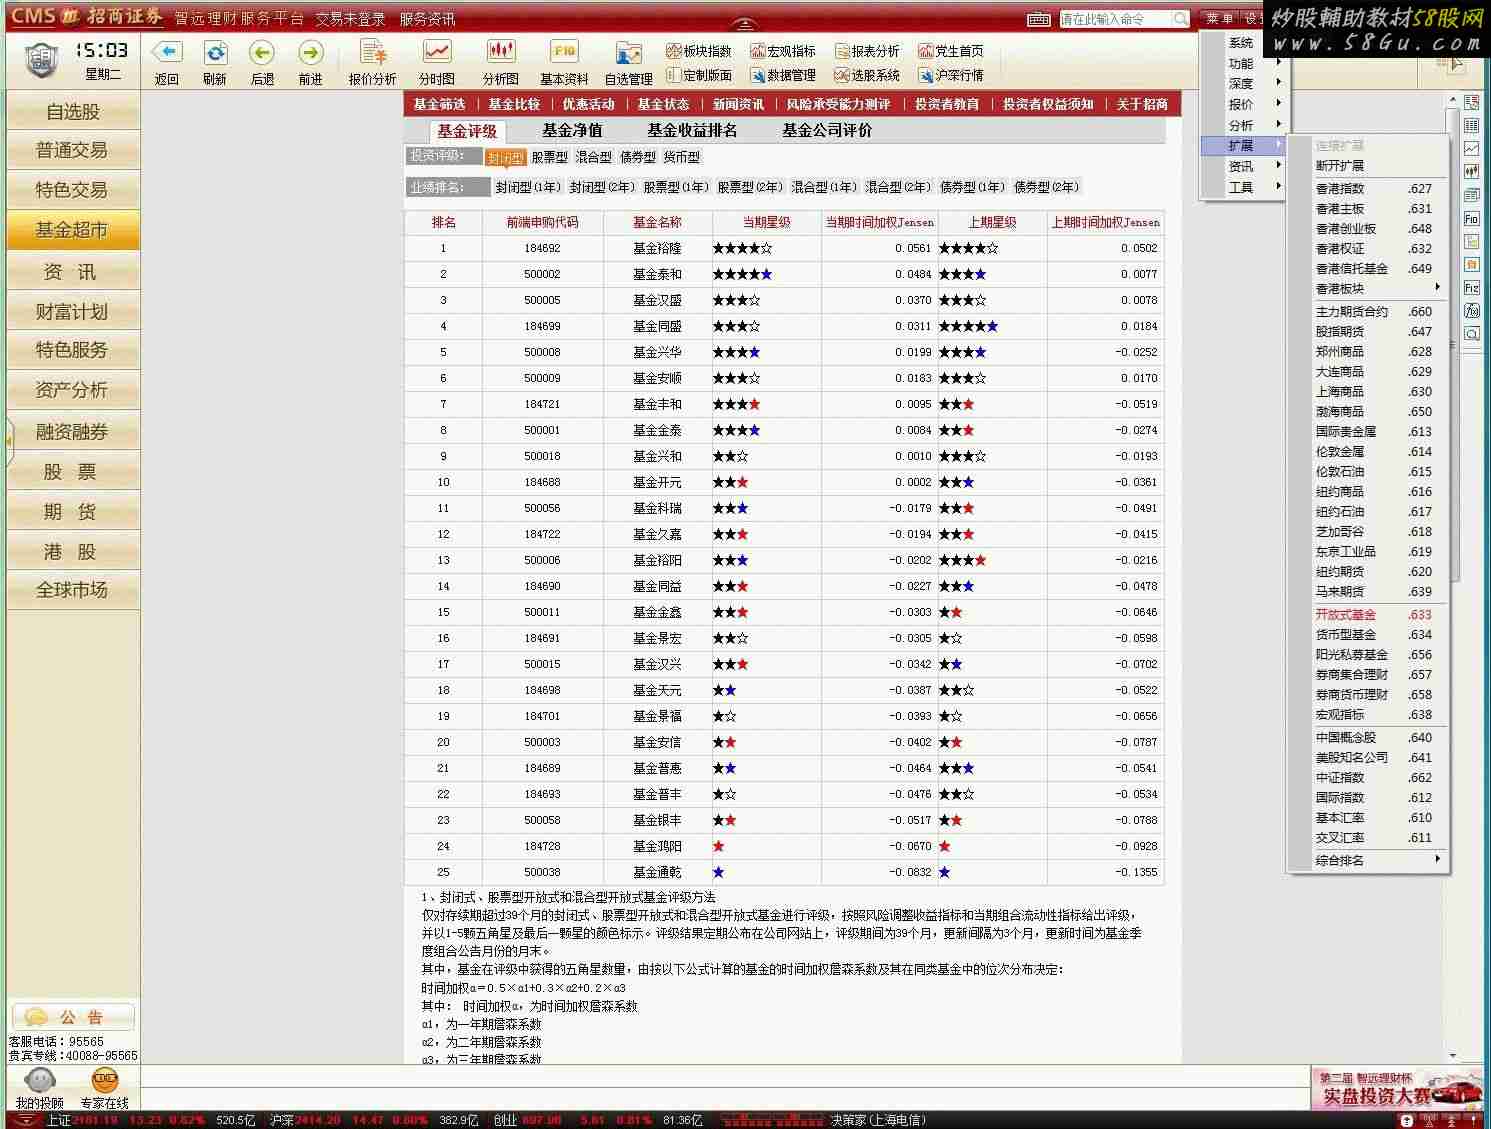This screenshot has height=1129, width=1491.
Task: Click the search magnifier in command box
Action: (x=1180, y=19)
